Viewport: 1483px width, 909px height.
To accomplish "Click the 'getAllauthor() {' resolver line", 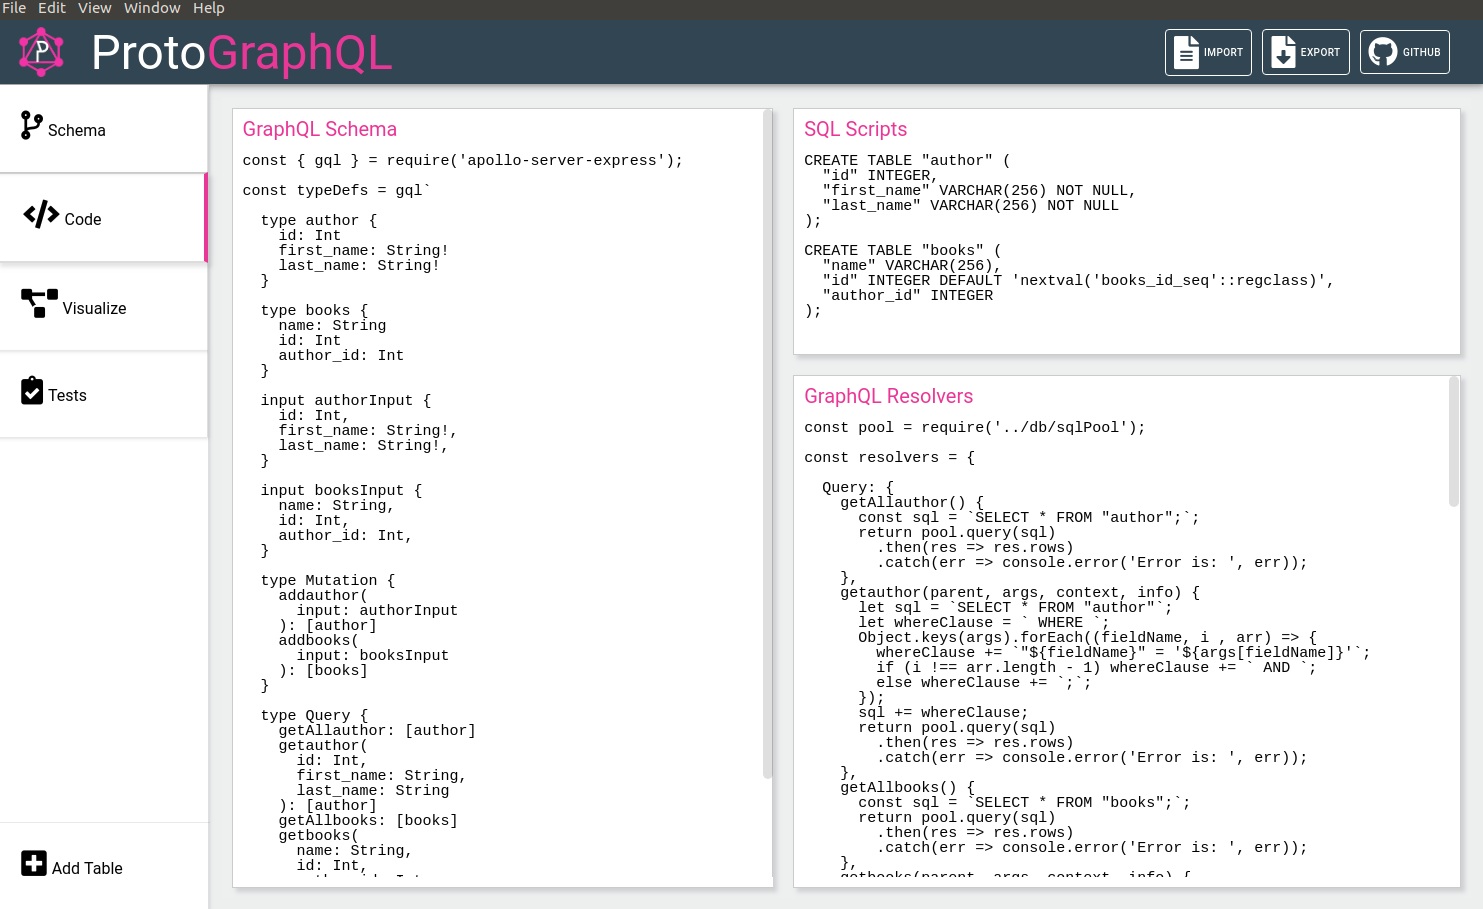I will [x=912, y=502].
